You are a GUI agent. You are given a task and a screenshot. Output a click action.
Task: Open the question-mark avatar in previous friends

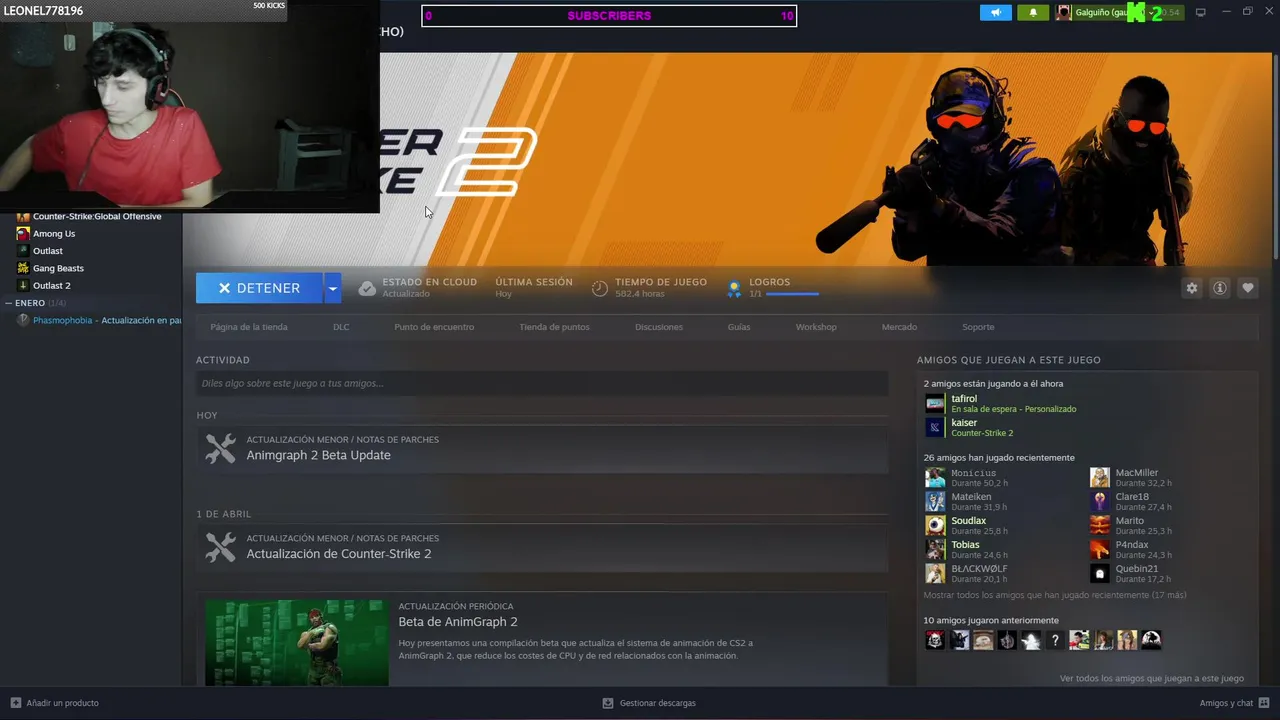click(1055, 640)
